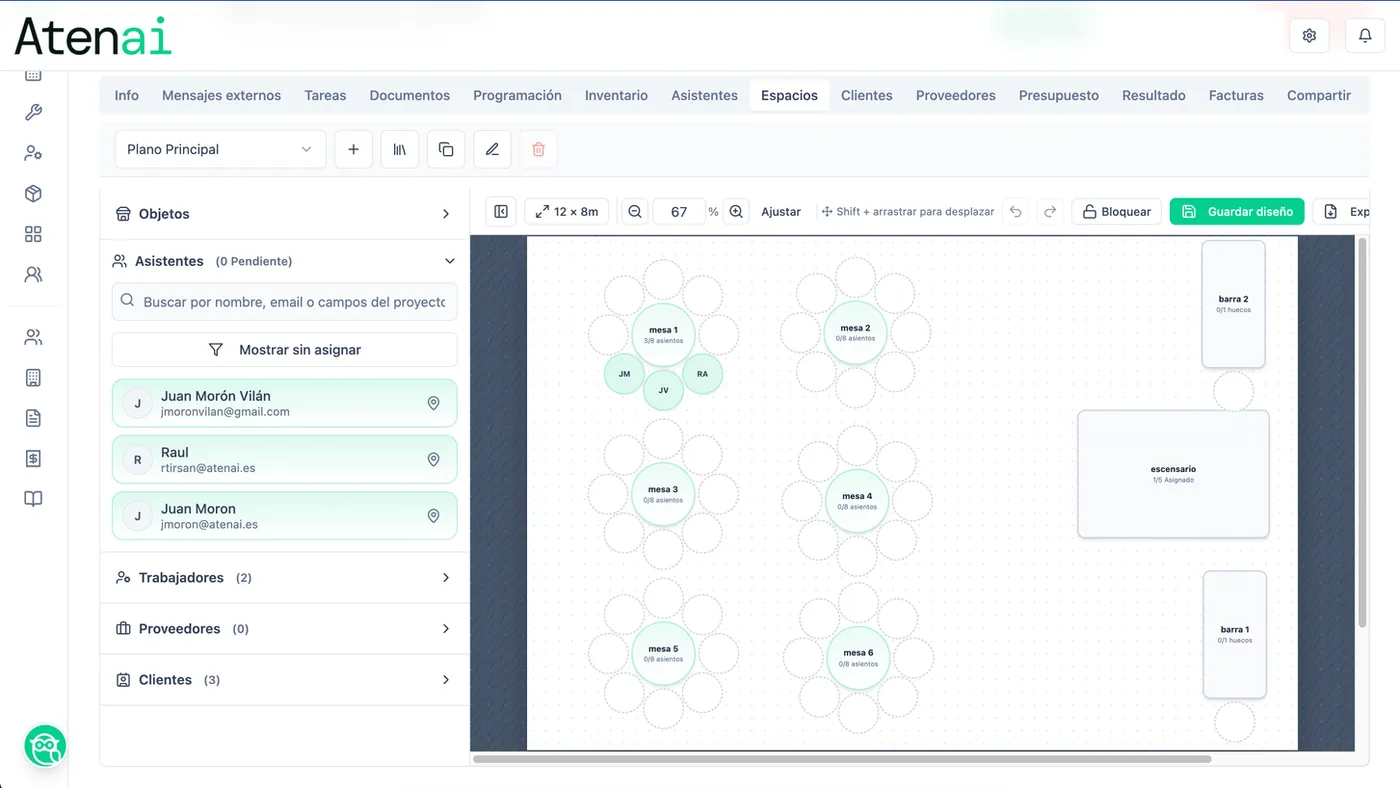Duplicate the current plan

(446, 149)
